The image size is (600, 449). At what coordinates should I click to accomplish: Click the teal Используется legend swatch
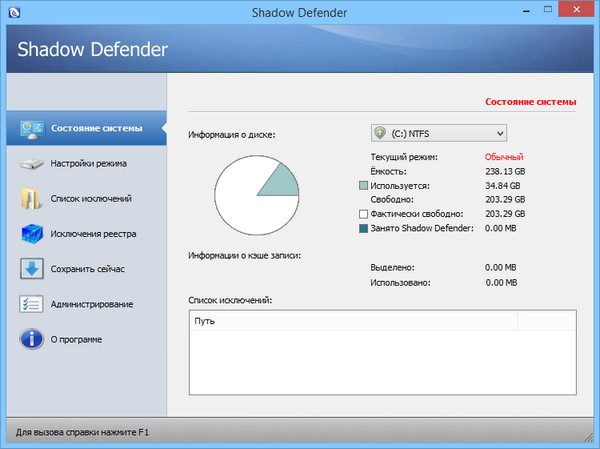pos(364,186)
